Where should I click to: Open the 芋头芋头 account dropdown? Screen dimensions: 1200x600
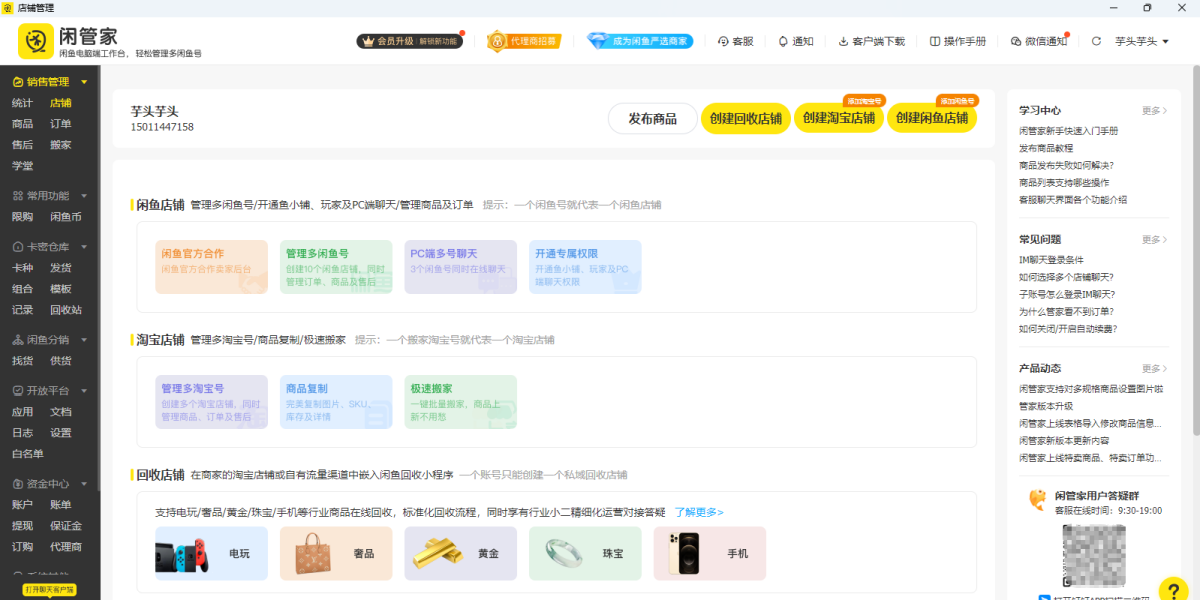click(1141, 41)
